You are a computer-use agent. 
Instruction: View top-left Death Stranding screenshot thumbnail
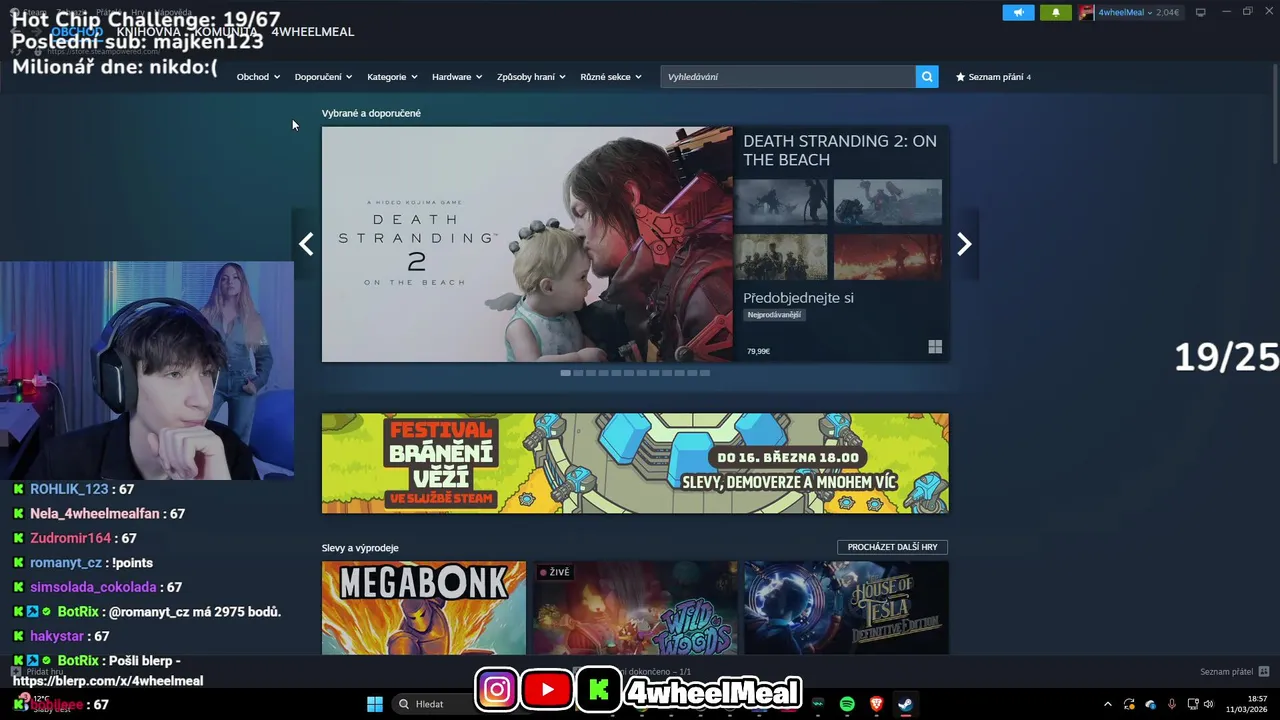[x=781, y=203]
